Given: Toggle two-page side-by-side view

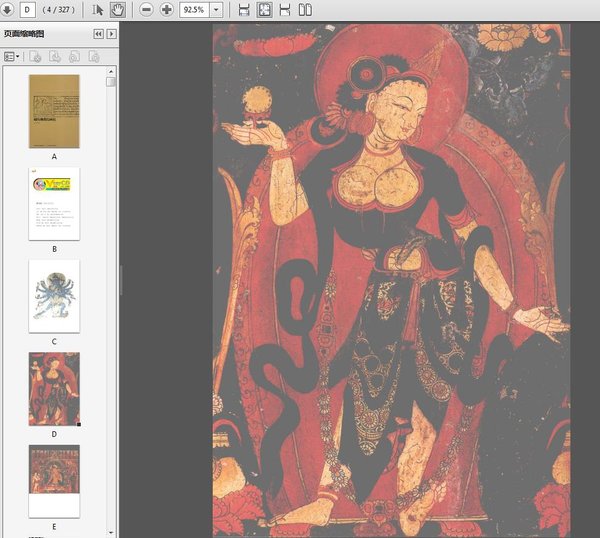Looking at the screenshot, I should [305, 9].
